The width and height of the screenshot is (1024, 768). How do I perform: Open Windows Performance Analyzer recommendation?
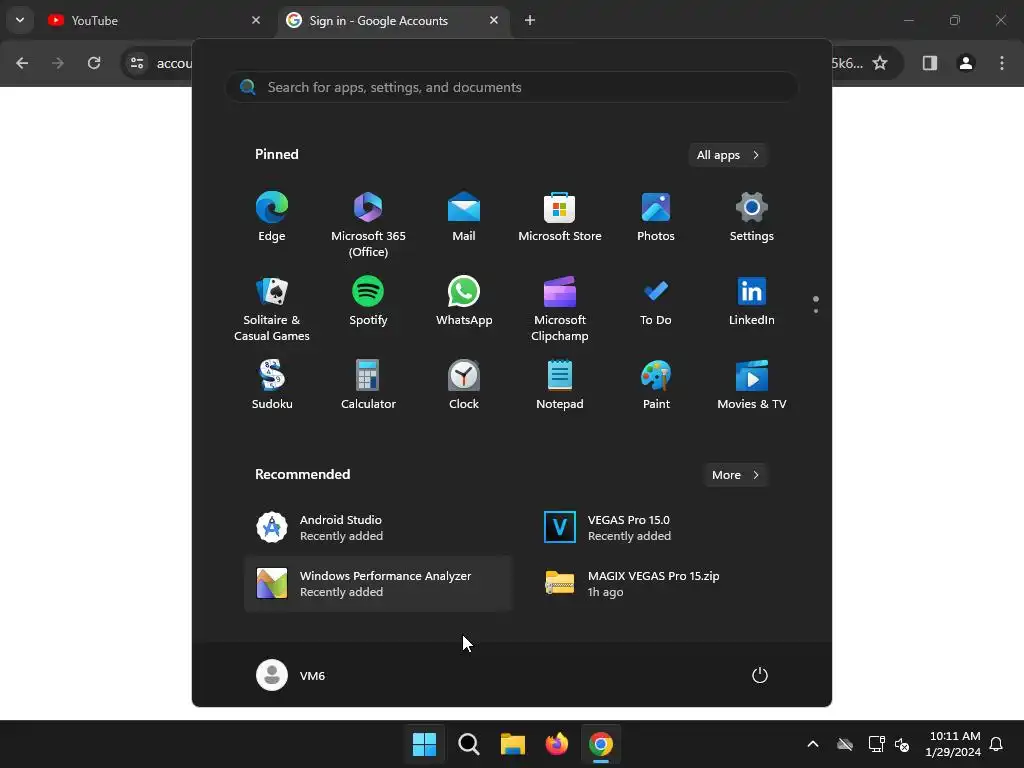click(x=377, y=584)
